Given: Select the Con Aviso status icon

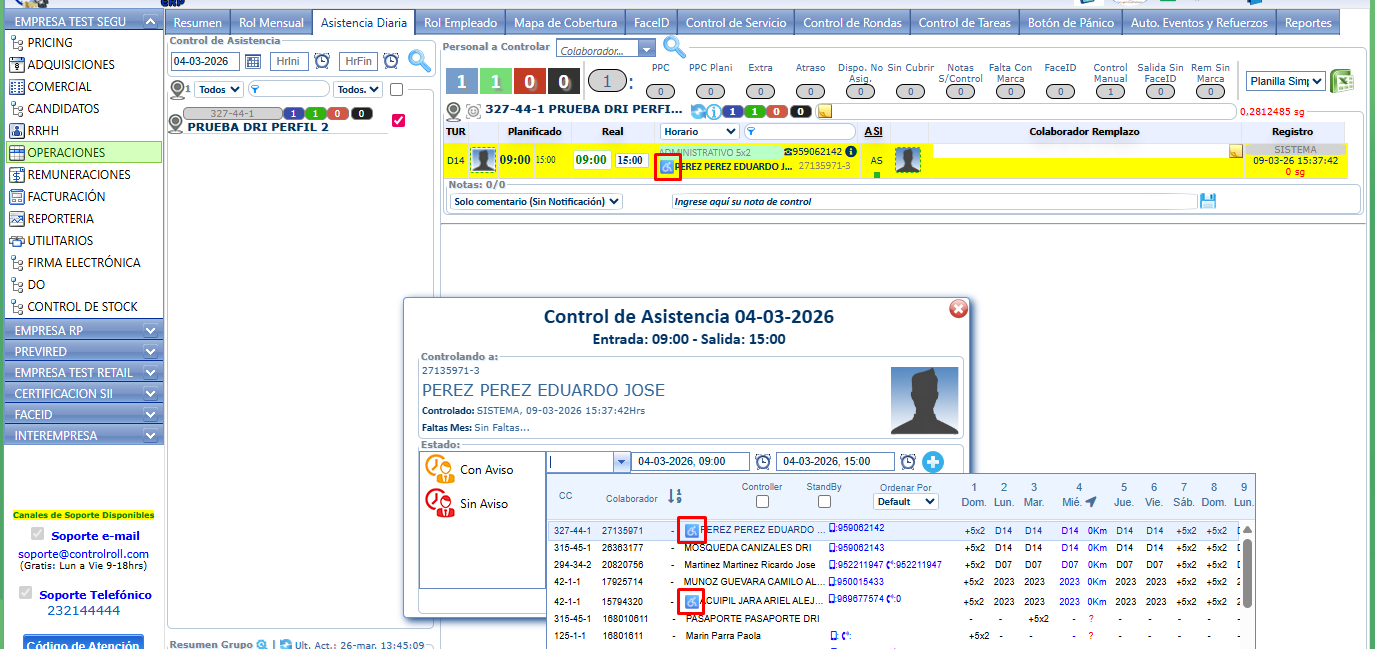Looking at the screenshot, I should tap(438, 468).
